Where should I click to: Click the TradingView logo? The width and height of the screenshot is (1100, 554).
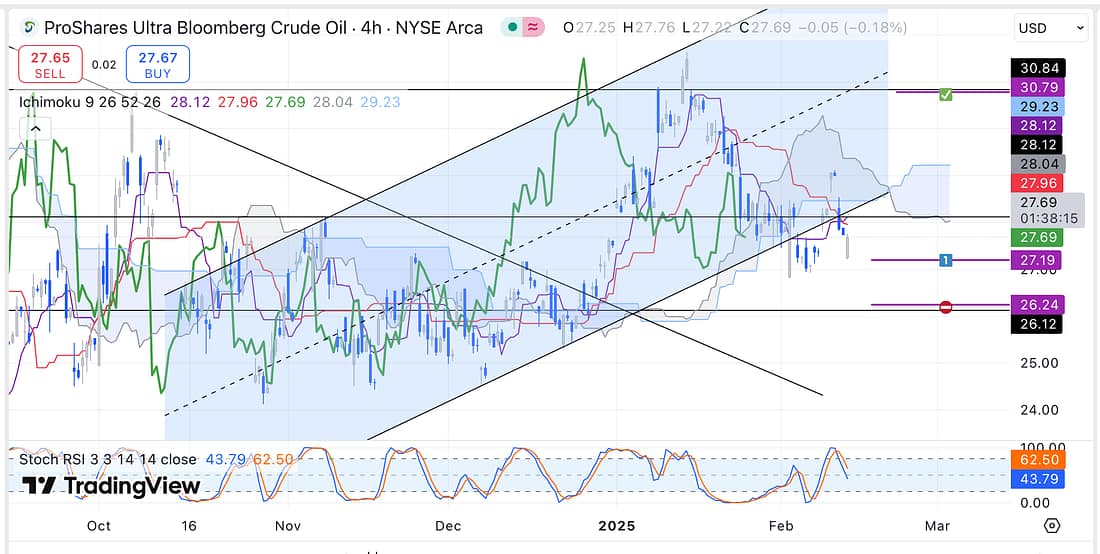[x=112, y=486]
